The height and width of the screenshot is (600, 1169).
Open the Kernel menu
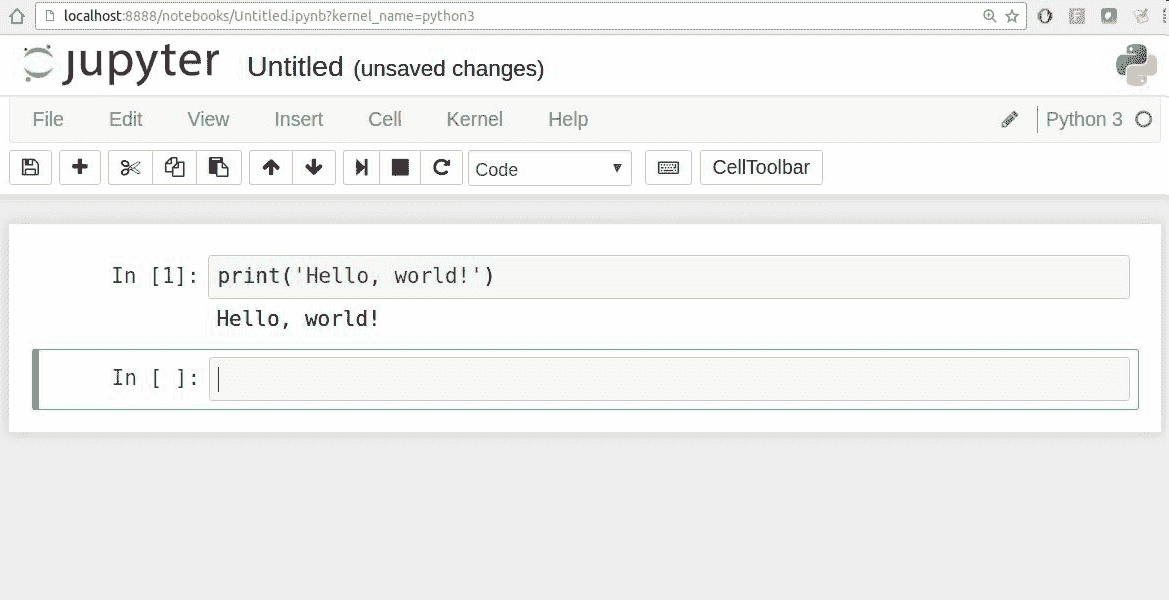point(474,119)
